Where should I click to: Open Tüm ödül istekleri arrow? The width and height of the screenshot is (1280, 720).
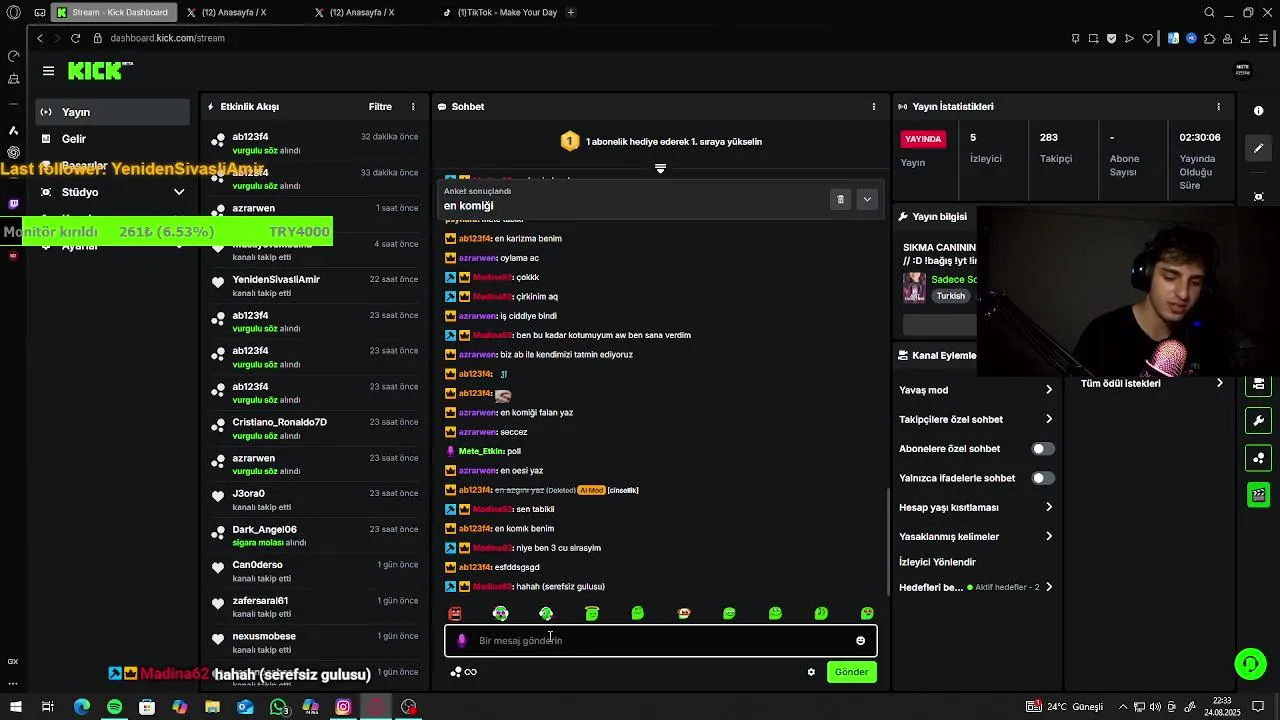(x=1219, y=383)
